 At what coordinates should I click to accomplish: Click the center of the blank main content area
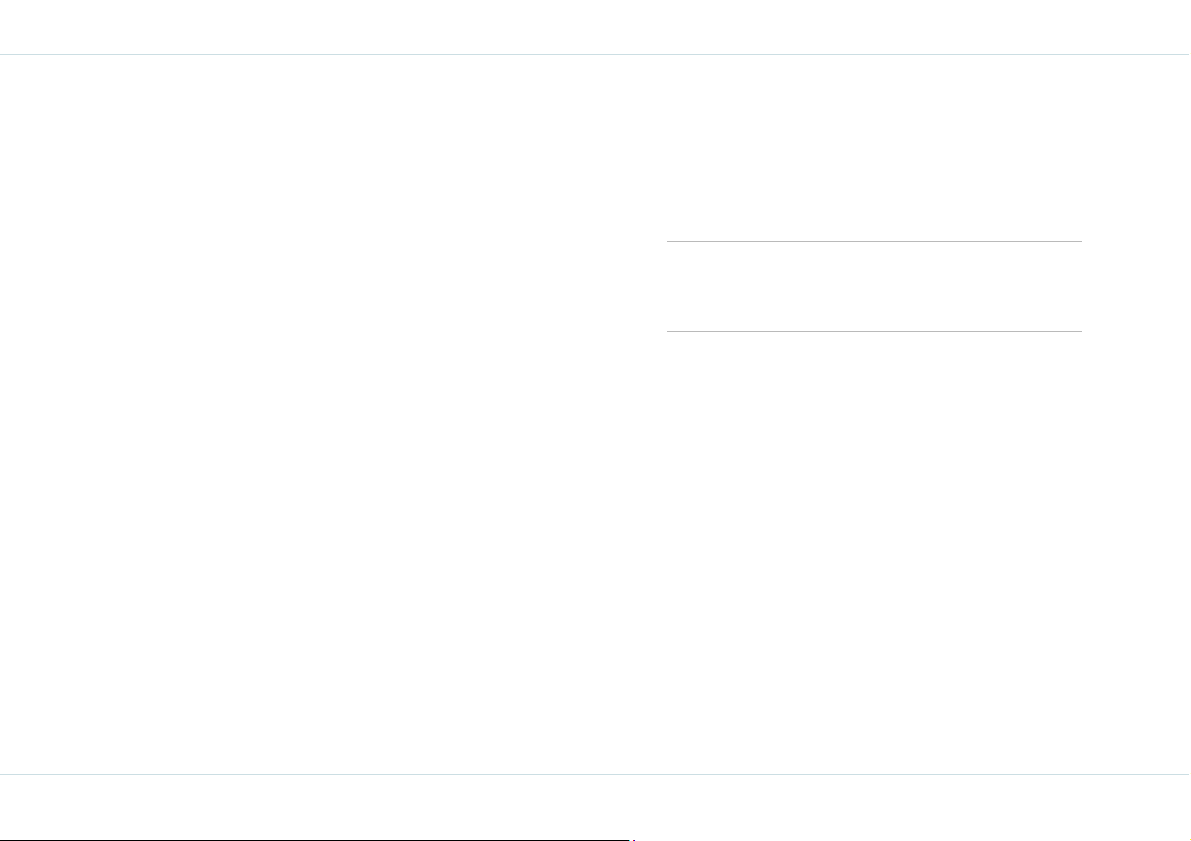coord(595,414)
